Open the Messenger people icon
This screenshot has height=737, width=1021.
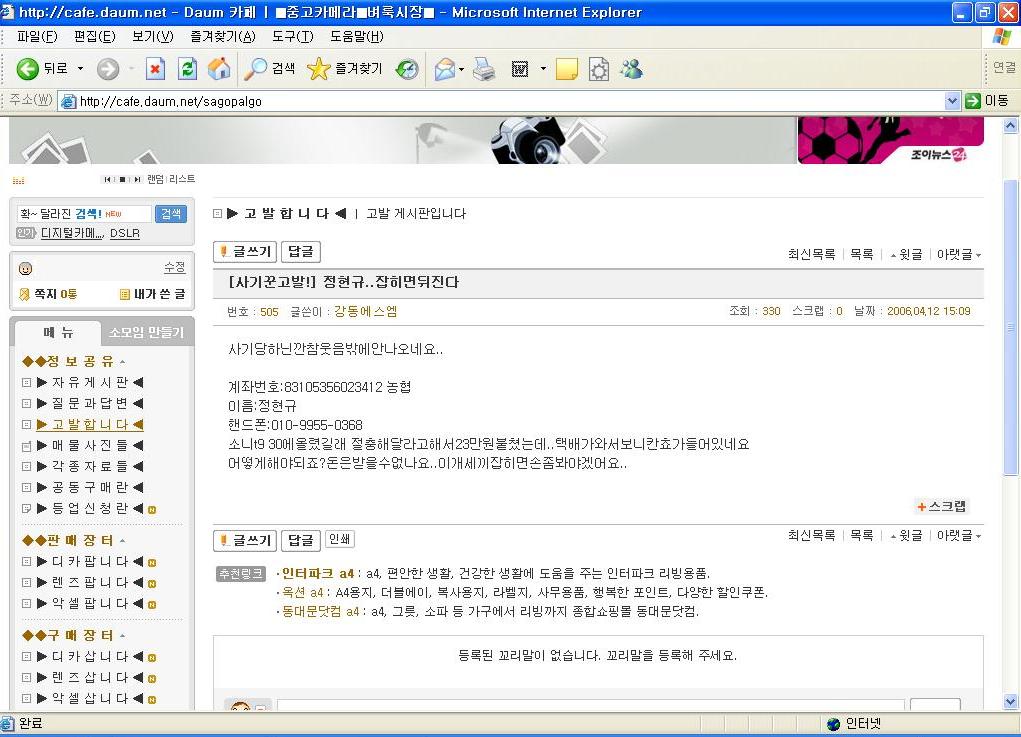pyautogui.click(x=631, y=69)
